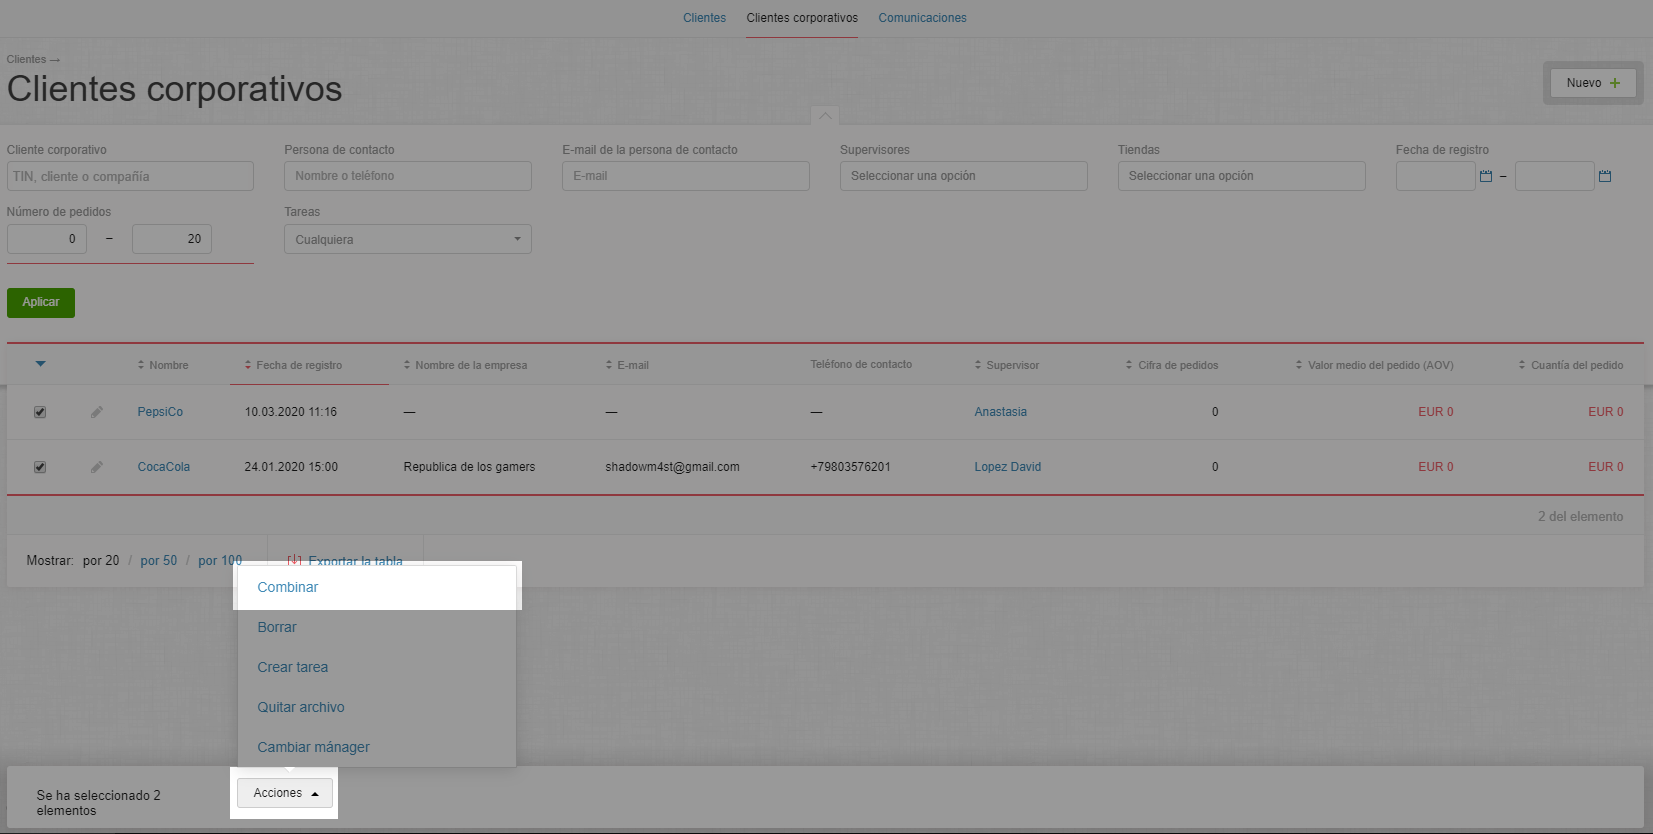The image size is (1653, 834).
Task: Switch to the Comunicaciones tab
Action: [x=922, y=18]
